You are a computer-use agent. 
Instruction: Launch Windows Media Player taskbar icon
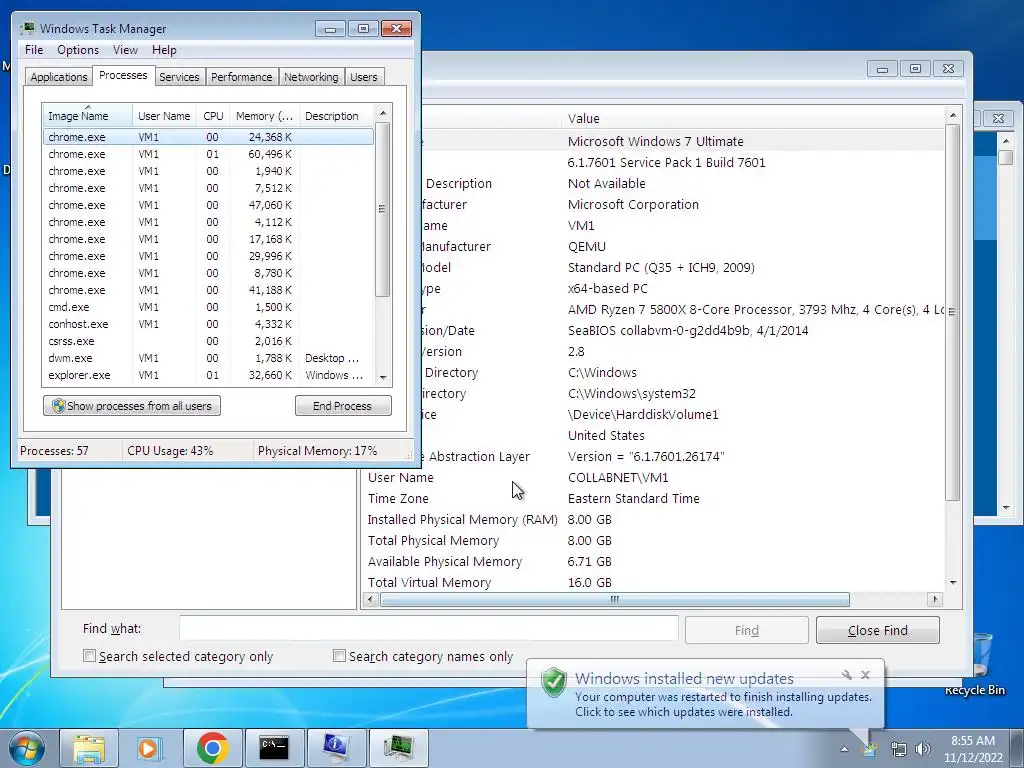tap(149, 748)
